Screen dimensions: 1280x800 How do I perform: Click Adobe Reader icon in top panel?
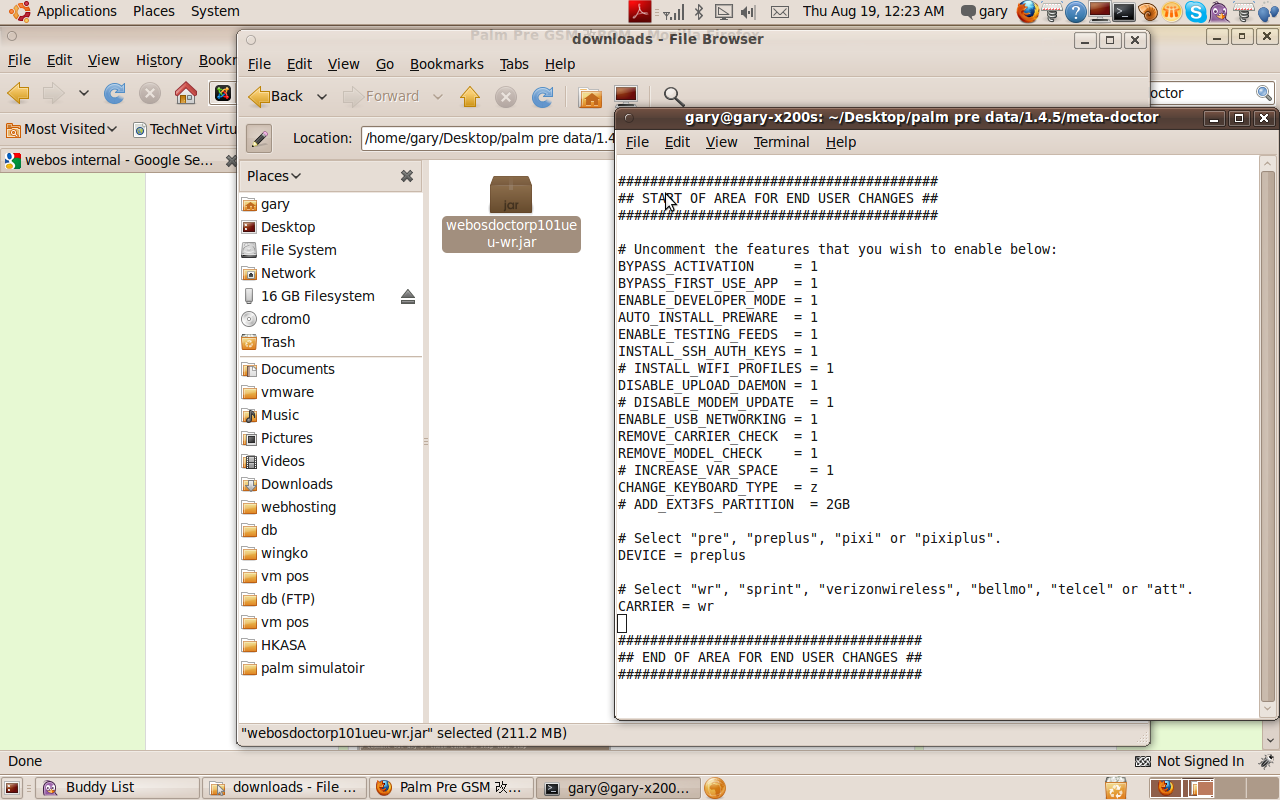coord(640,11)
